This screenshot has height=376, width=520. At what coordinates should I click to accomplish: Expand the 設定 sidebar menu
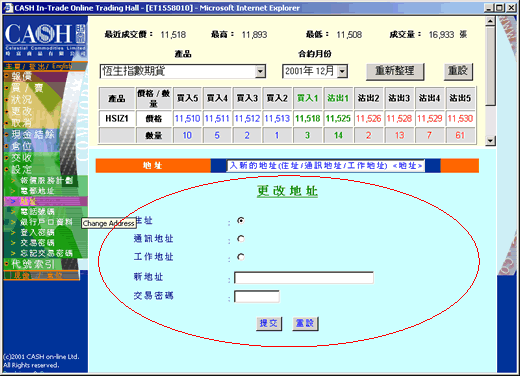(22, 169)
